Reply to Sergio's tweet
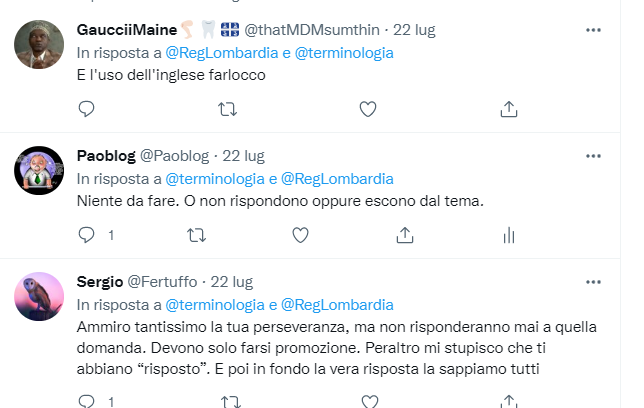 click(86, 402)
